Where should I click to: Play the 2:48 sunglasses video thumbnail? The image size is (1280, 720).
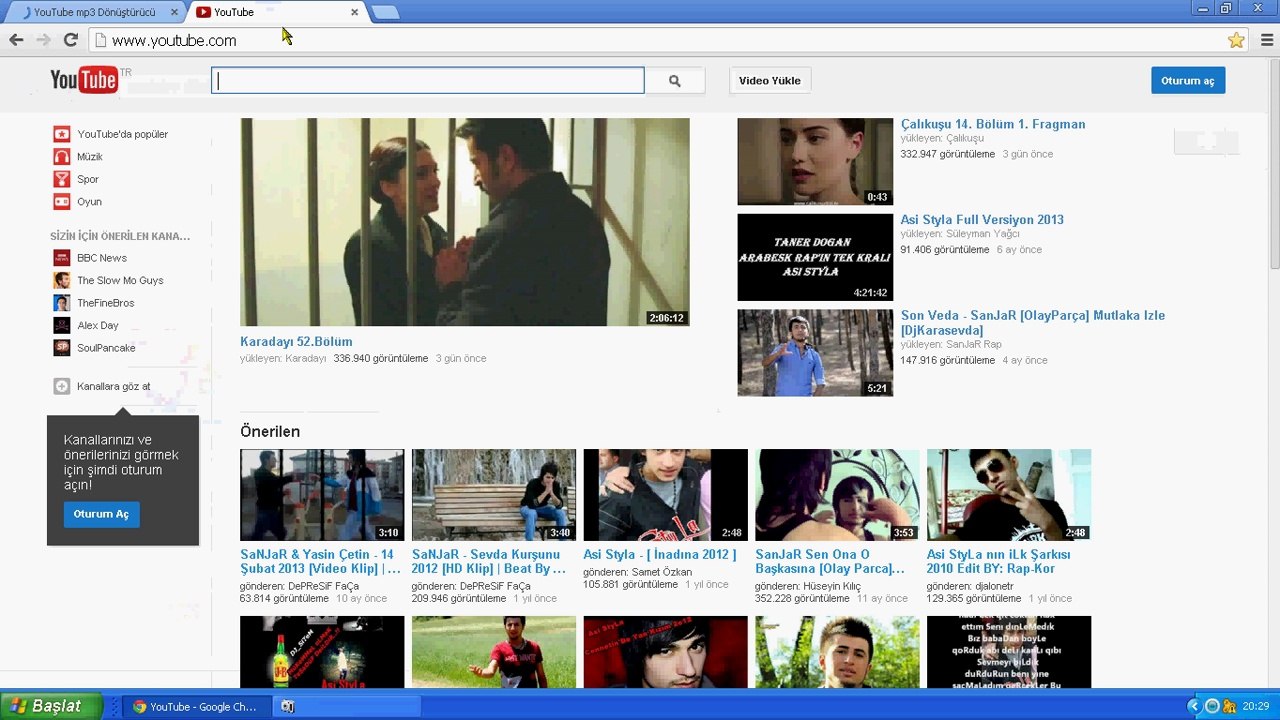tap(1009, 495)
